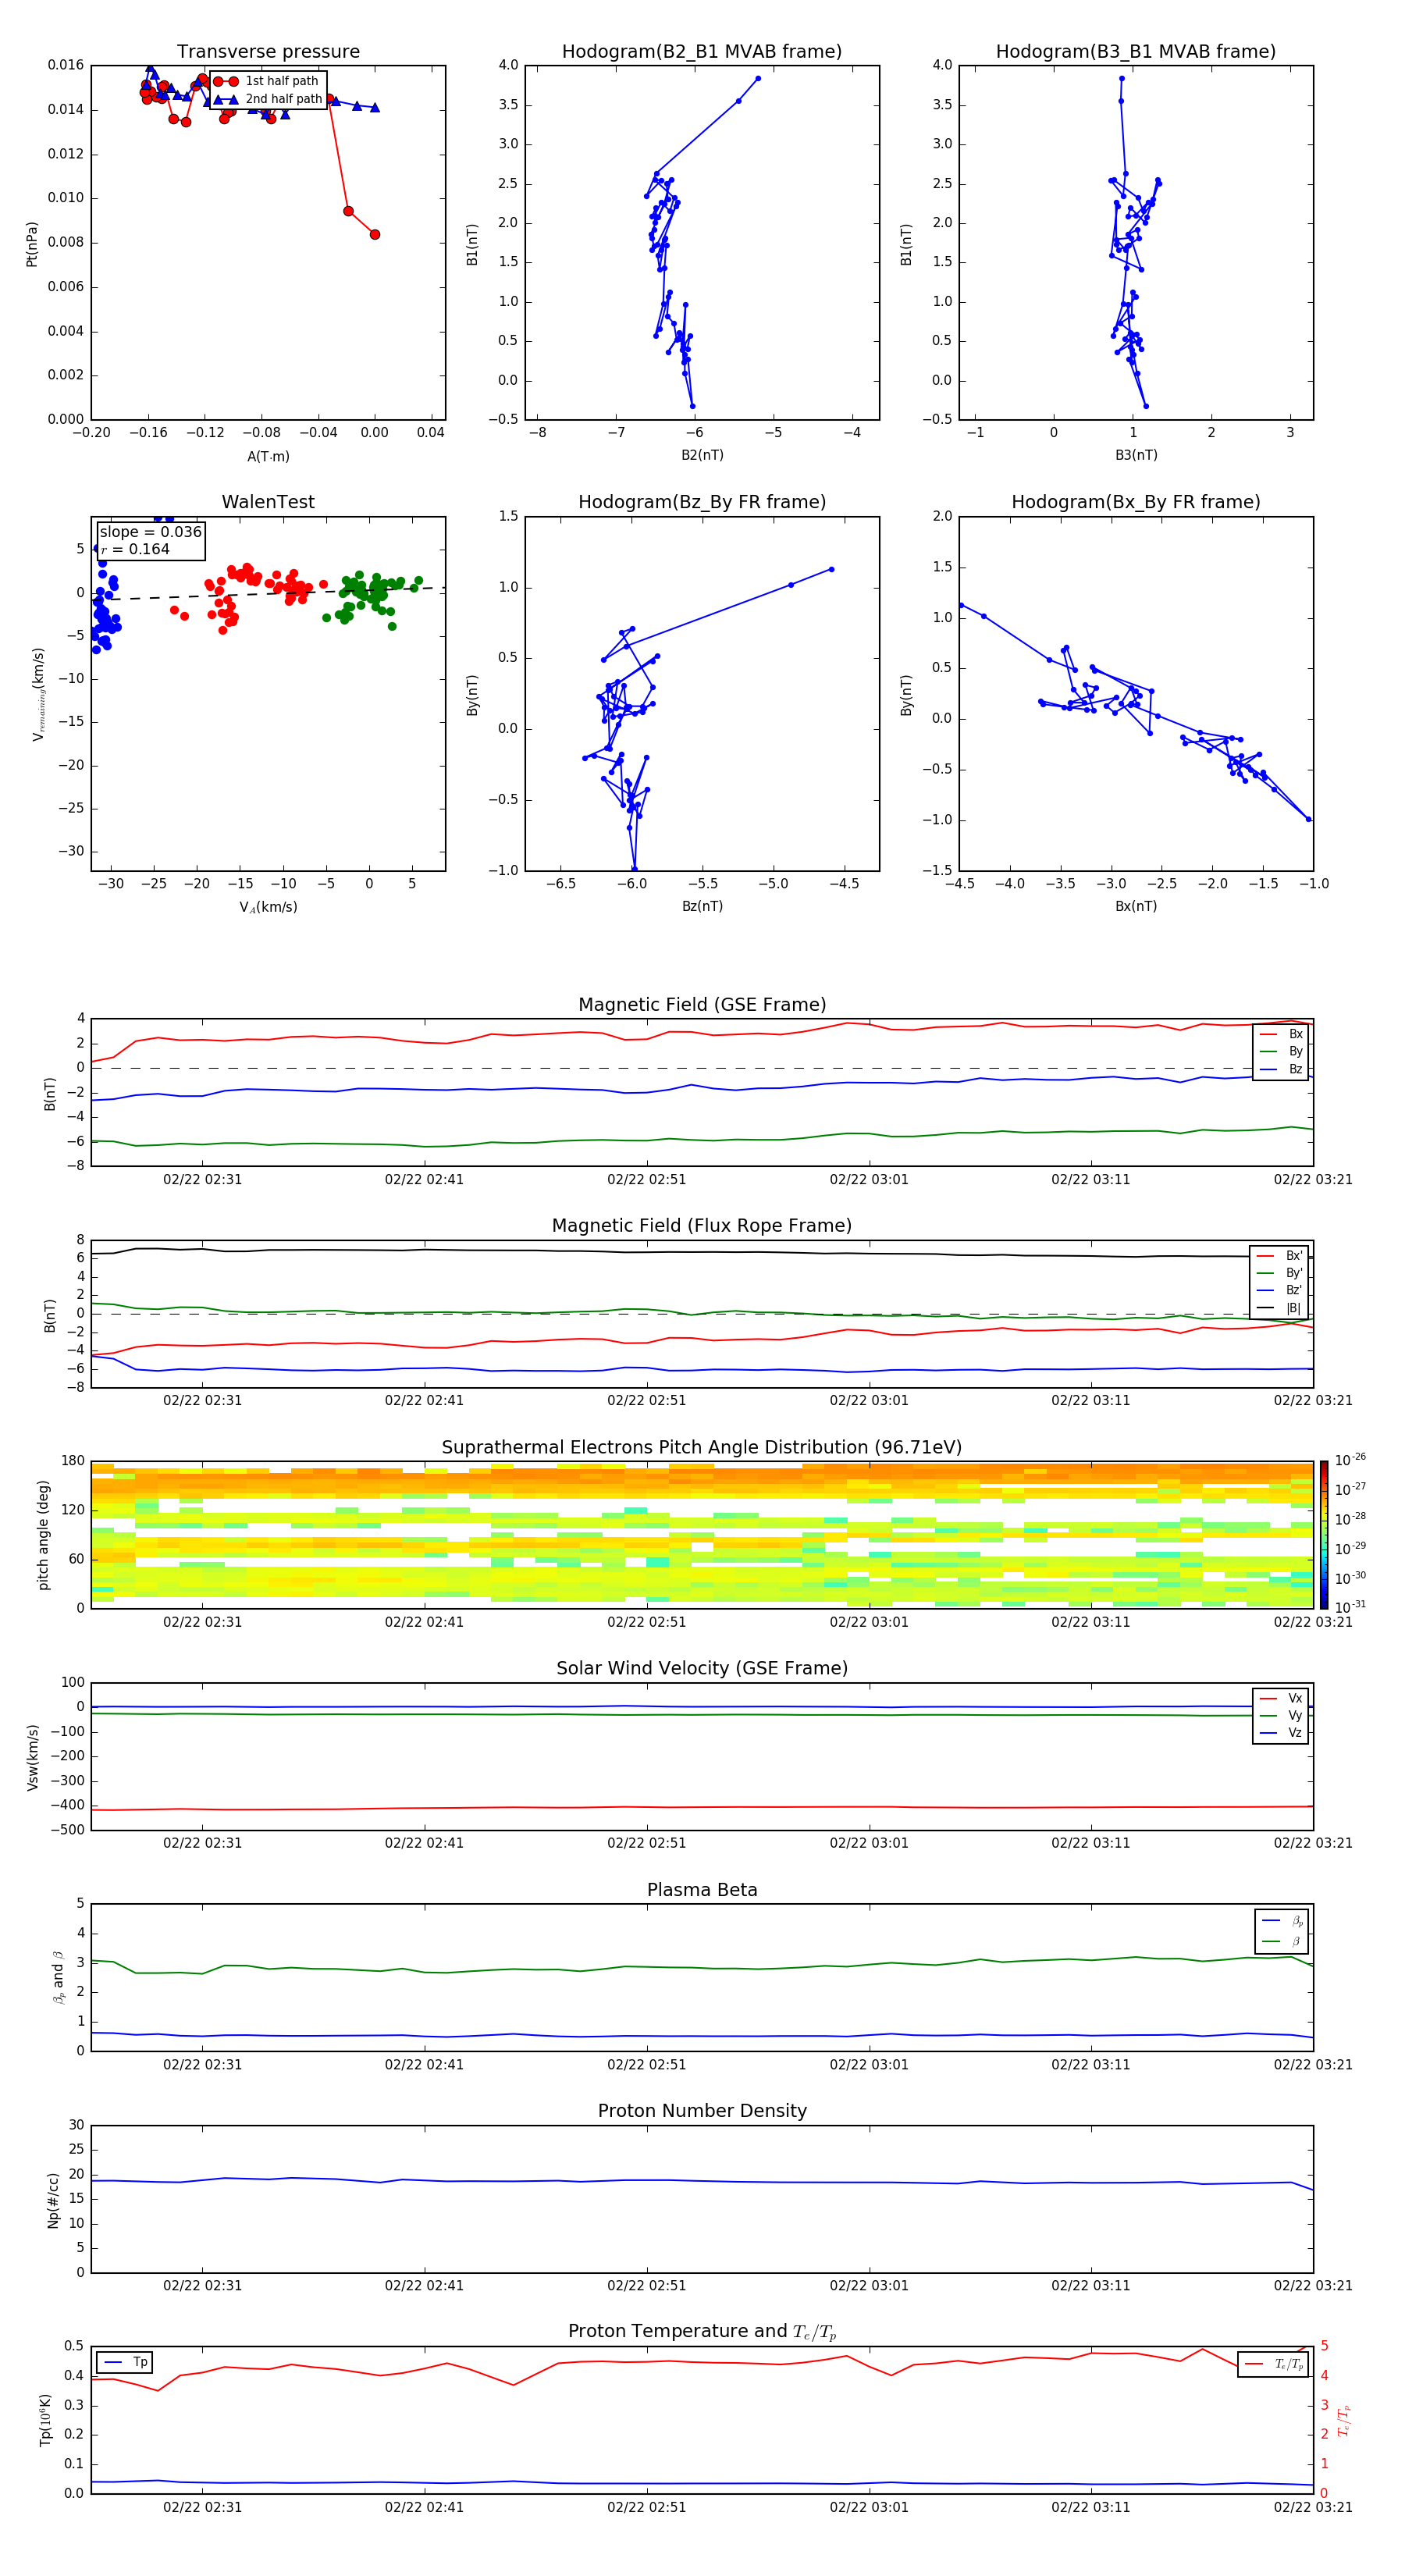1405x2576 pixels.
Task: Select "Bz'" in the Flux Rope legend
Action: (x=1280, y=1290)
